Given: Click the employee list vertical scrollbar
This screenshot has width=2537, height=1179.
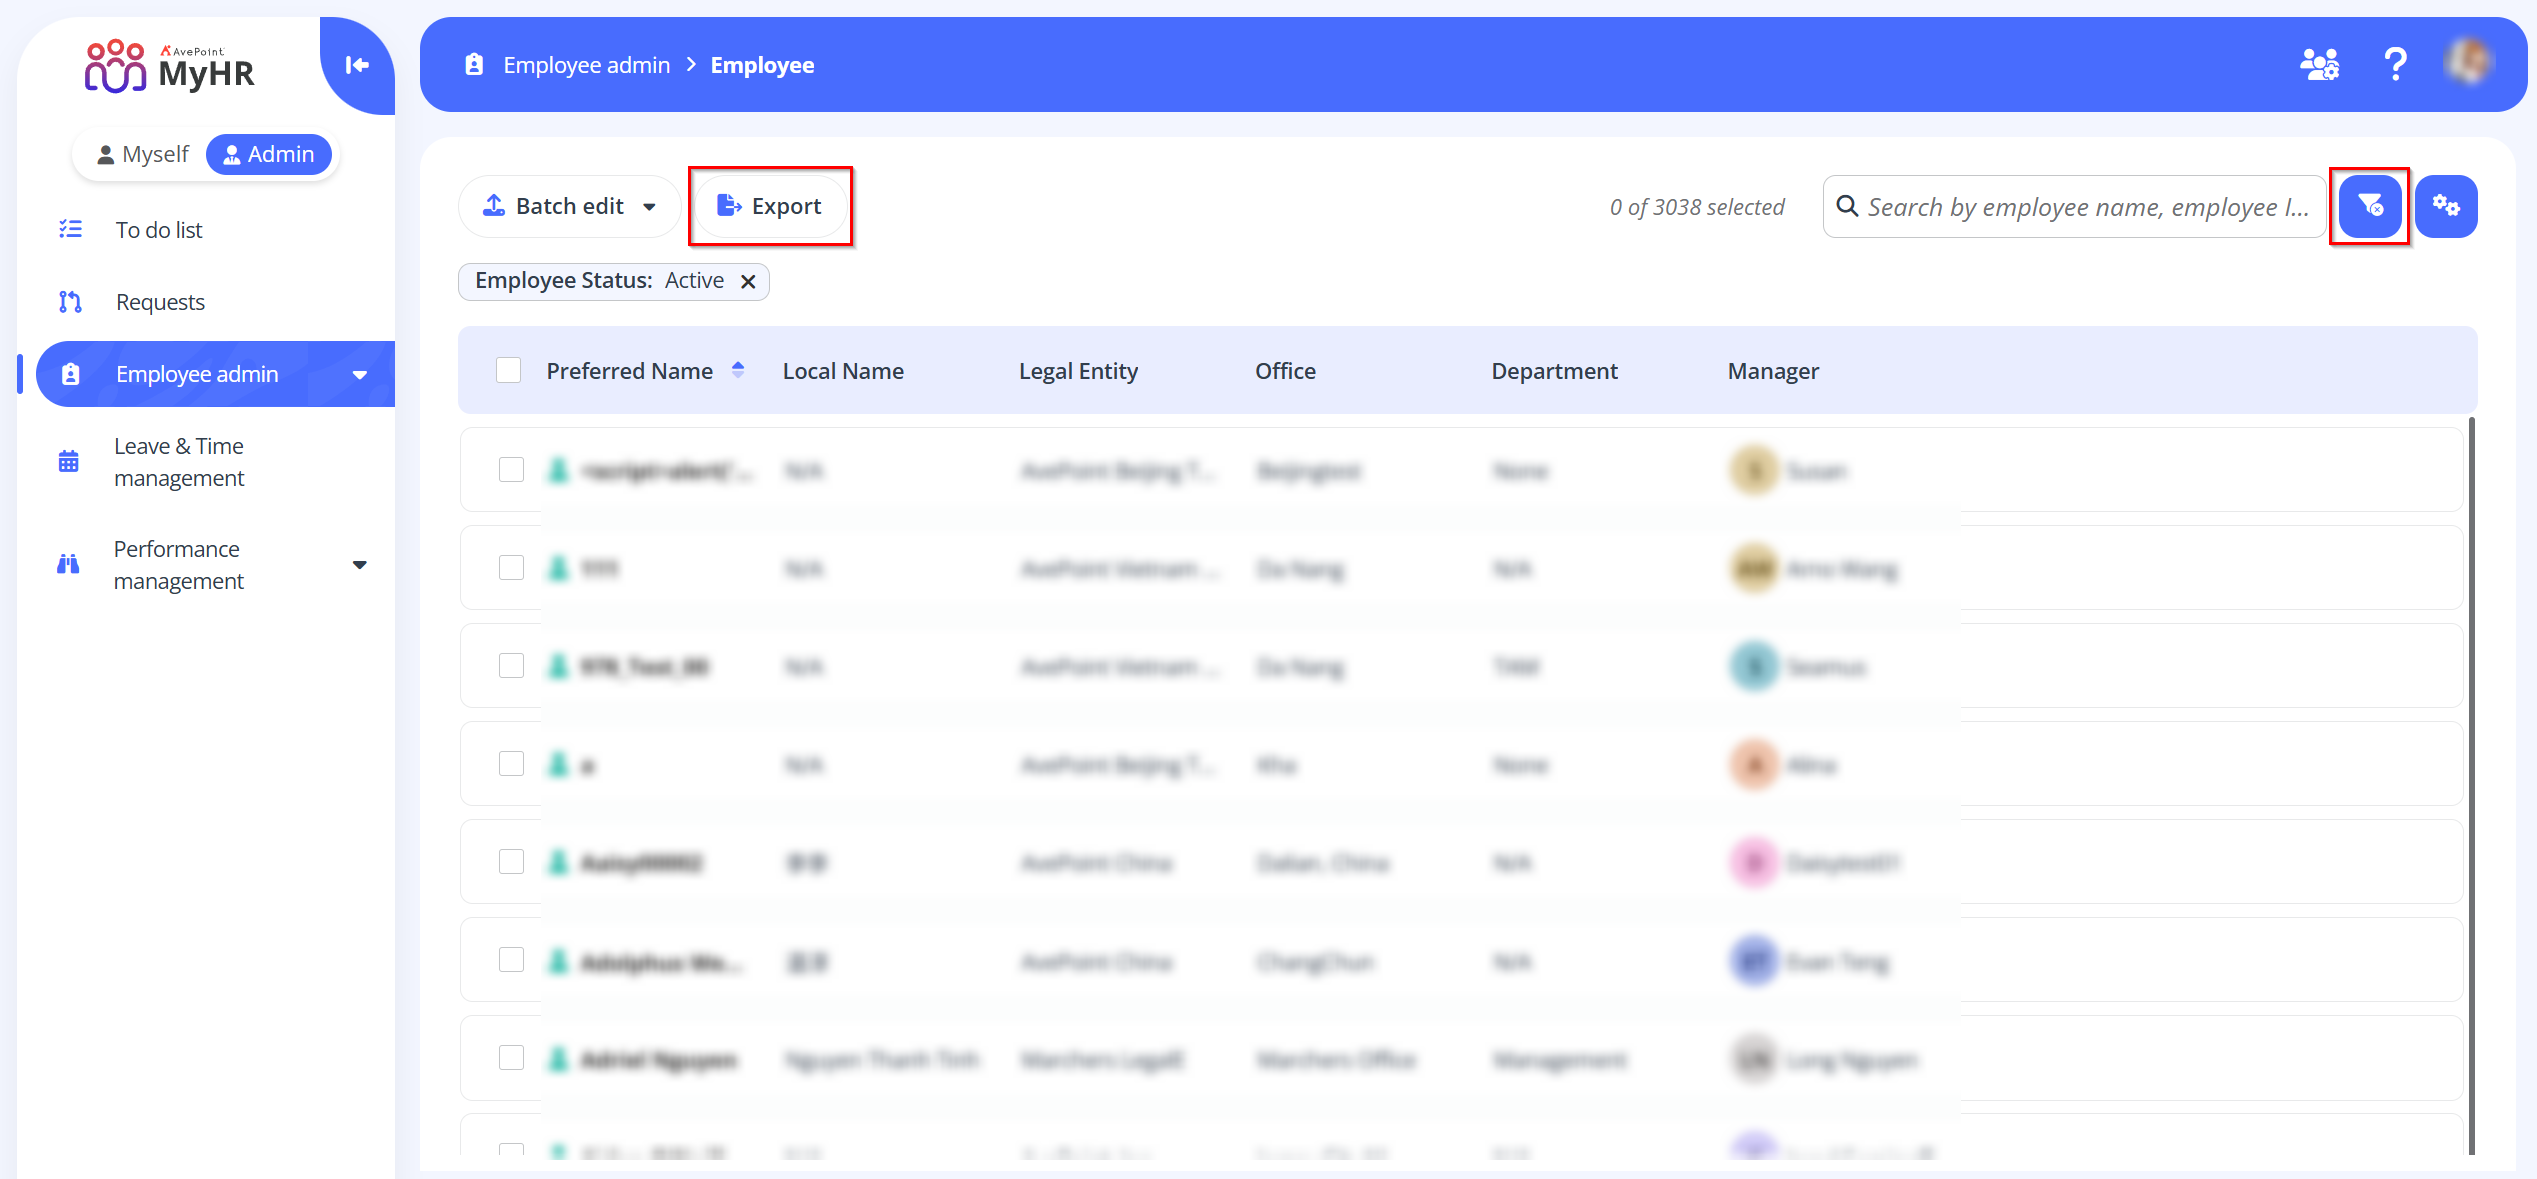Looking at the screenshot, I should (x=2471, y=786).
